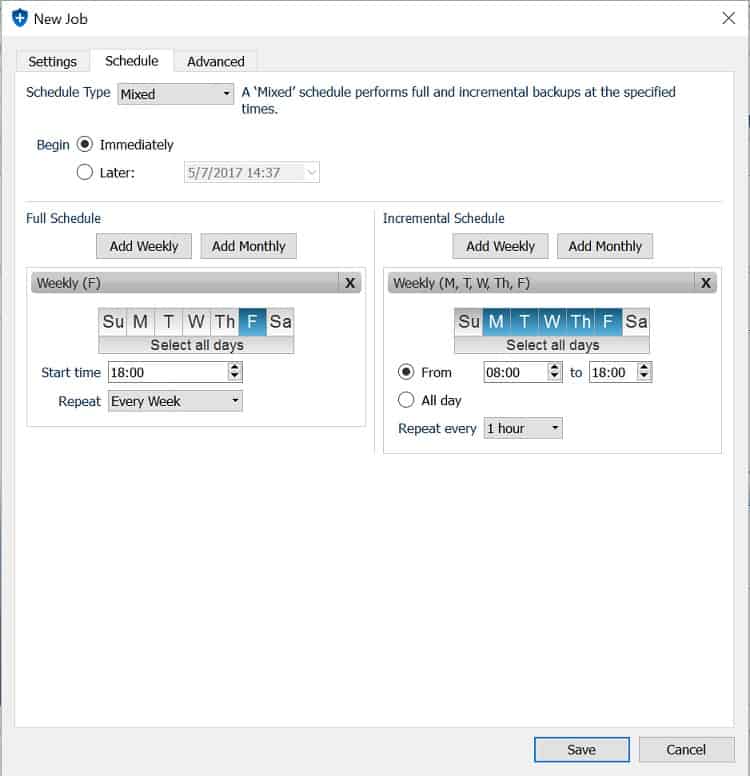This screenshot has width=750, height=776.
Task: Switch to the Schedule tab
Action: (132, 60)
